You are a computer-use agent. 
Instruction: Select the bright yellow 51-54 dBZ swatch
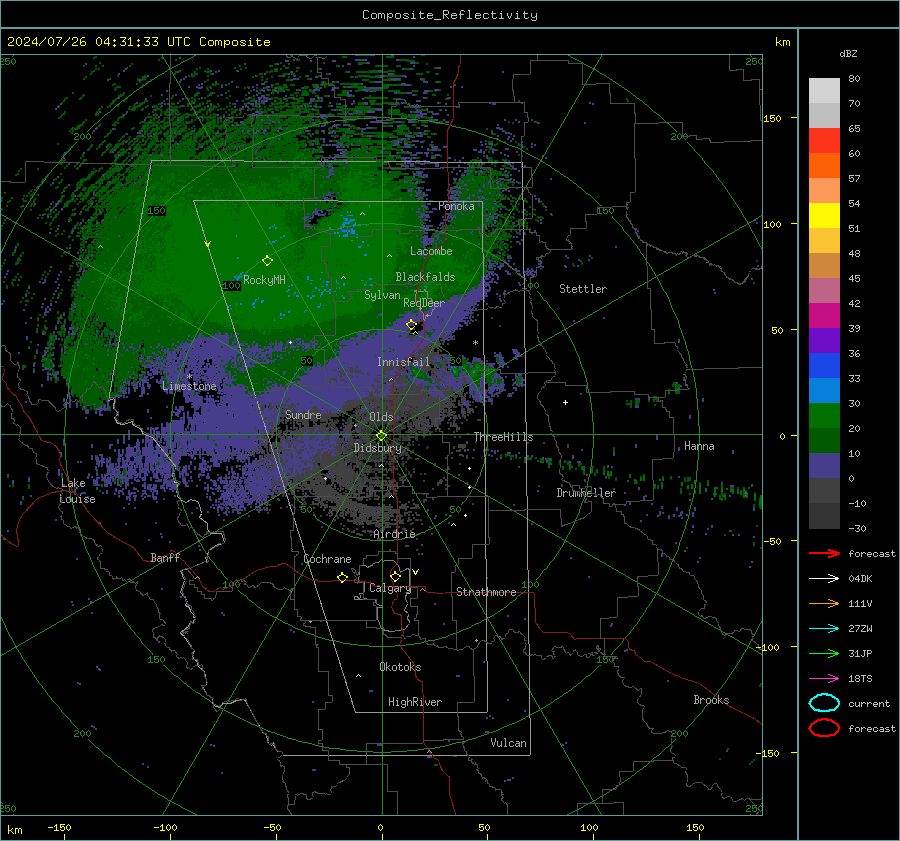tap(824, 216)
